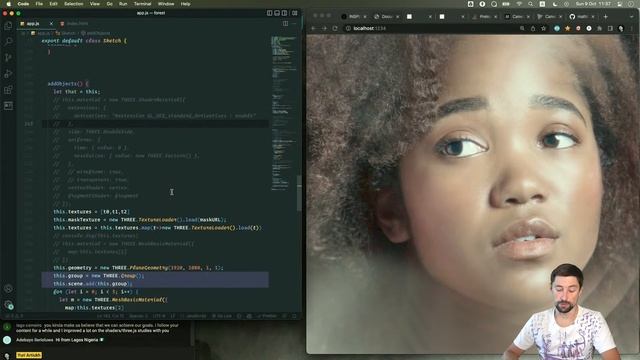Click the macOS date and time
Image resolution: width=640 pixels, height=360 pixels.
[593, 4]
